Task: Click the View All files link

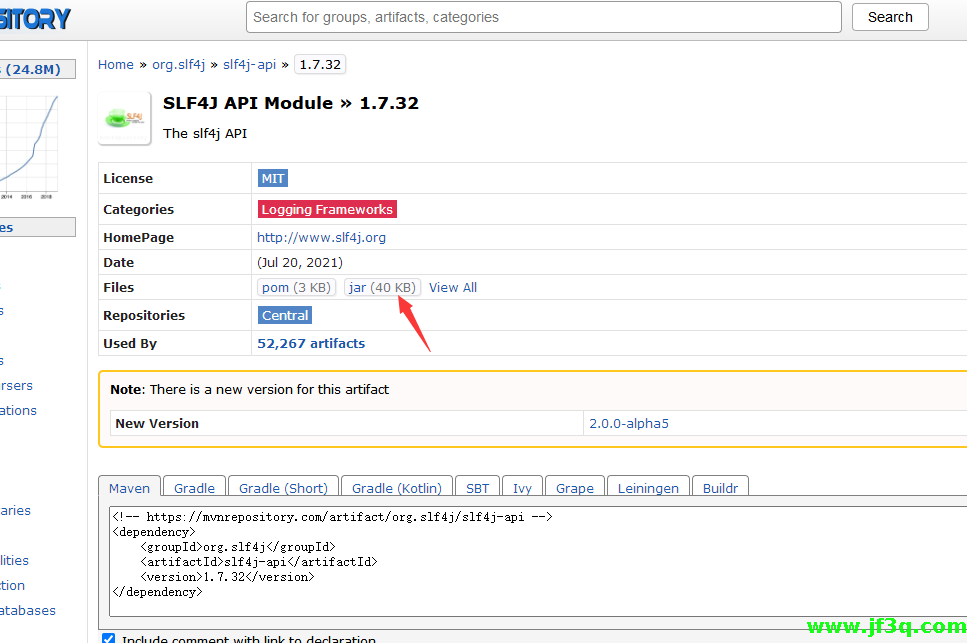Action: click(x=452, y=287)
